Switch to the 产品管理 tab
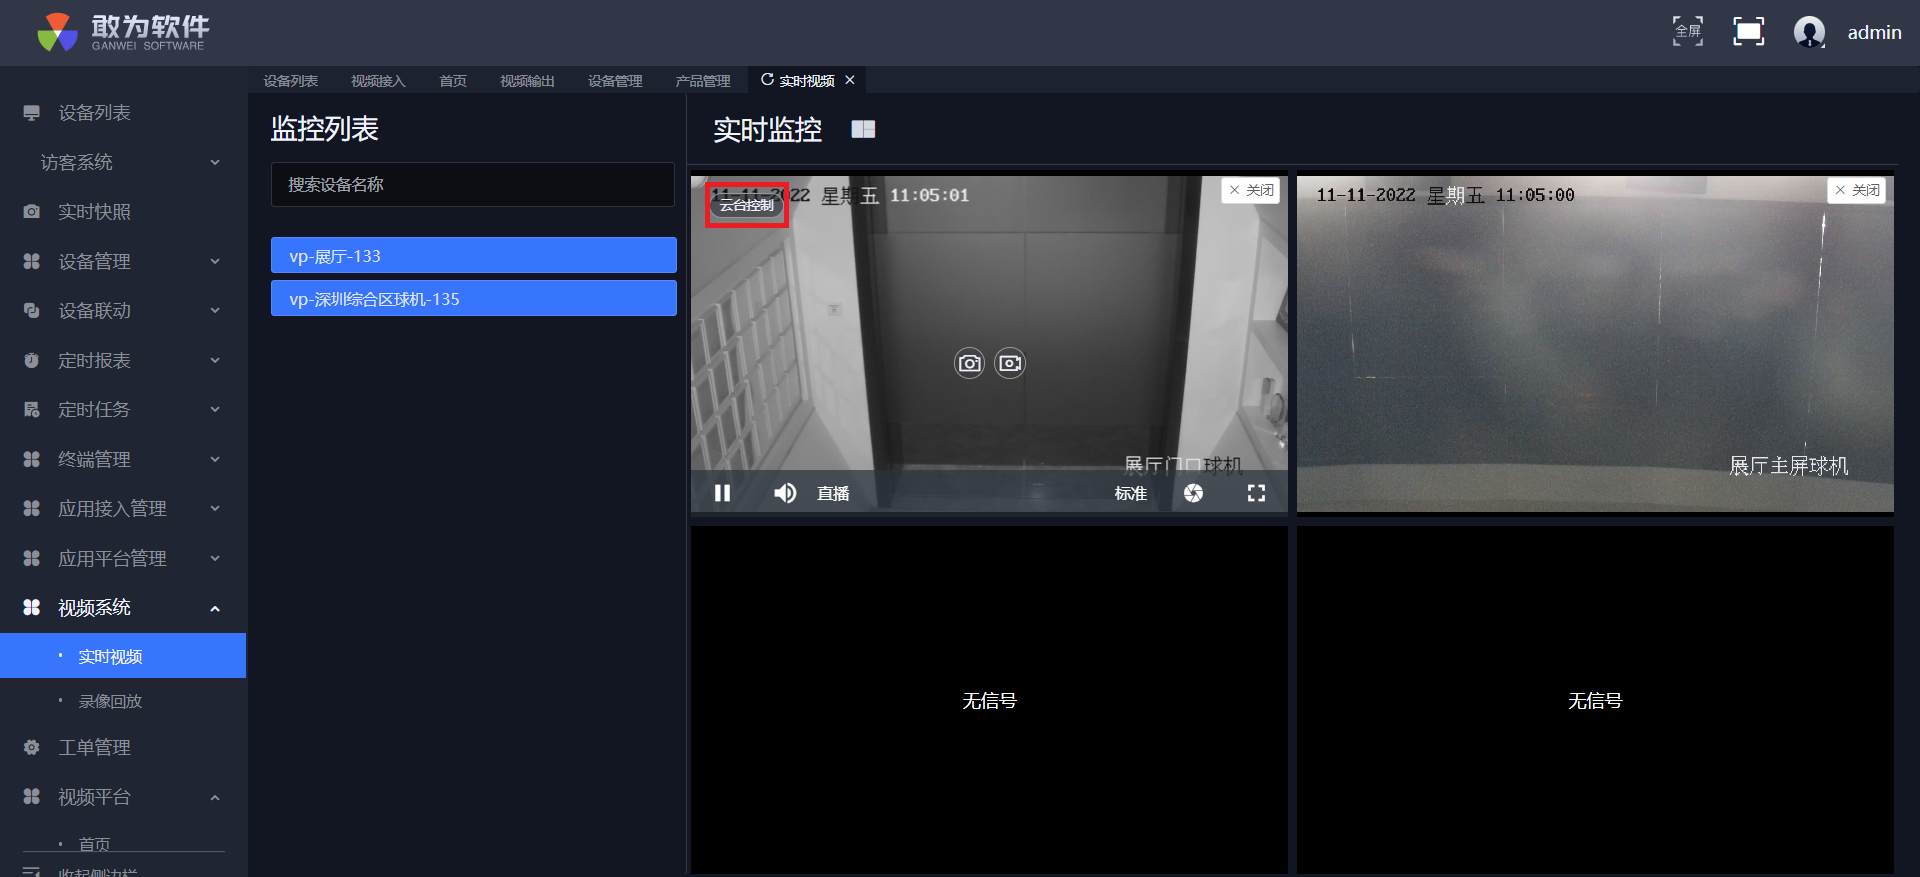The height and width of the screenshot is (877, 1920). 703,81
